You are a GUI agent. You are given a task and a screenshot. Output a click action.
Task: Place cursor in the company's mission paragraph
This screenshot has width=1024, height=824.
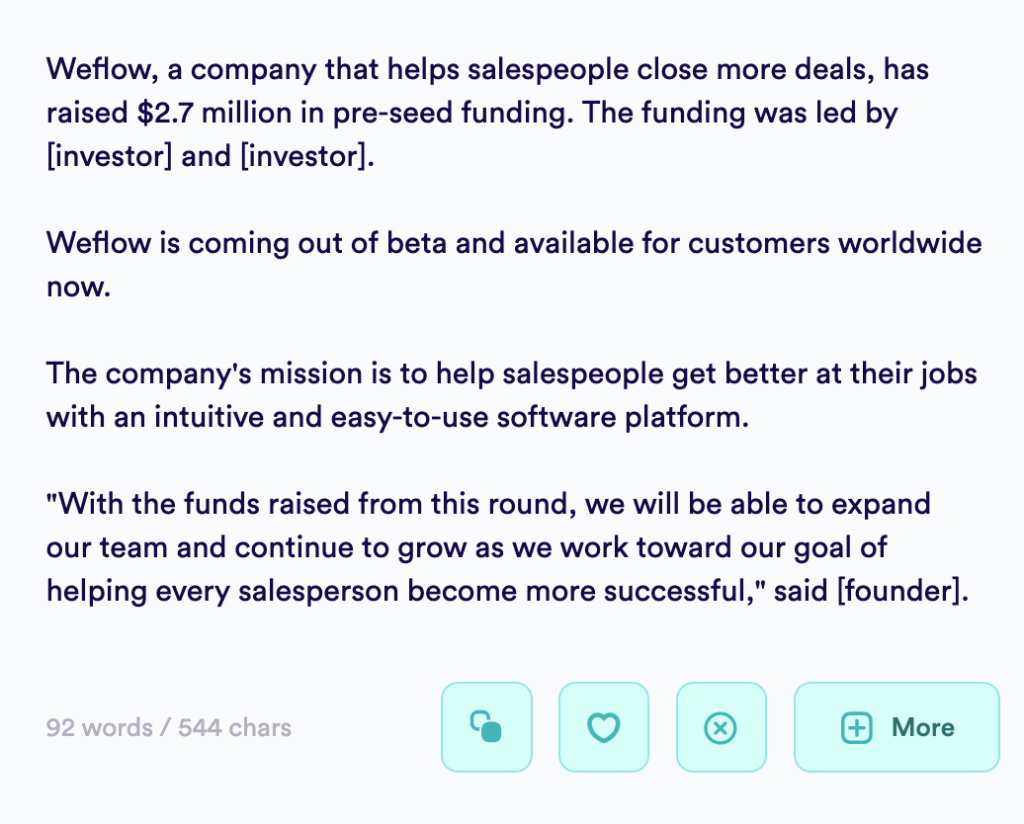click(x=511, y=395)
